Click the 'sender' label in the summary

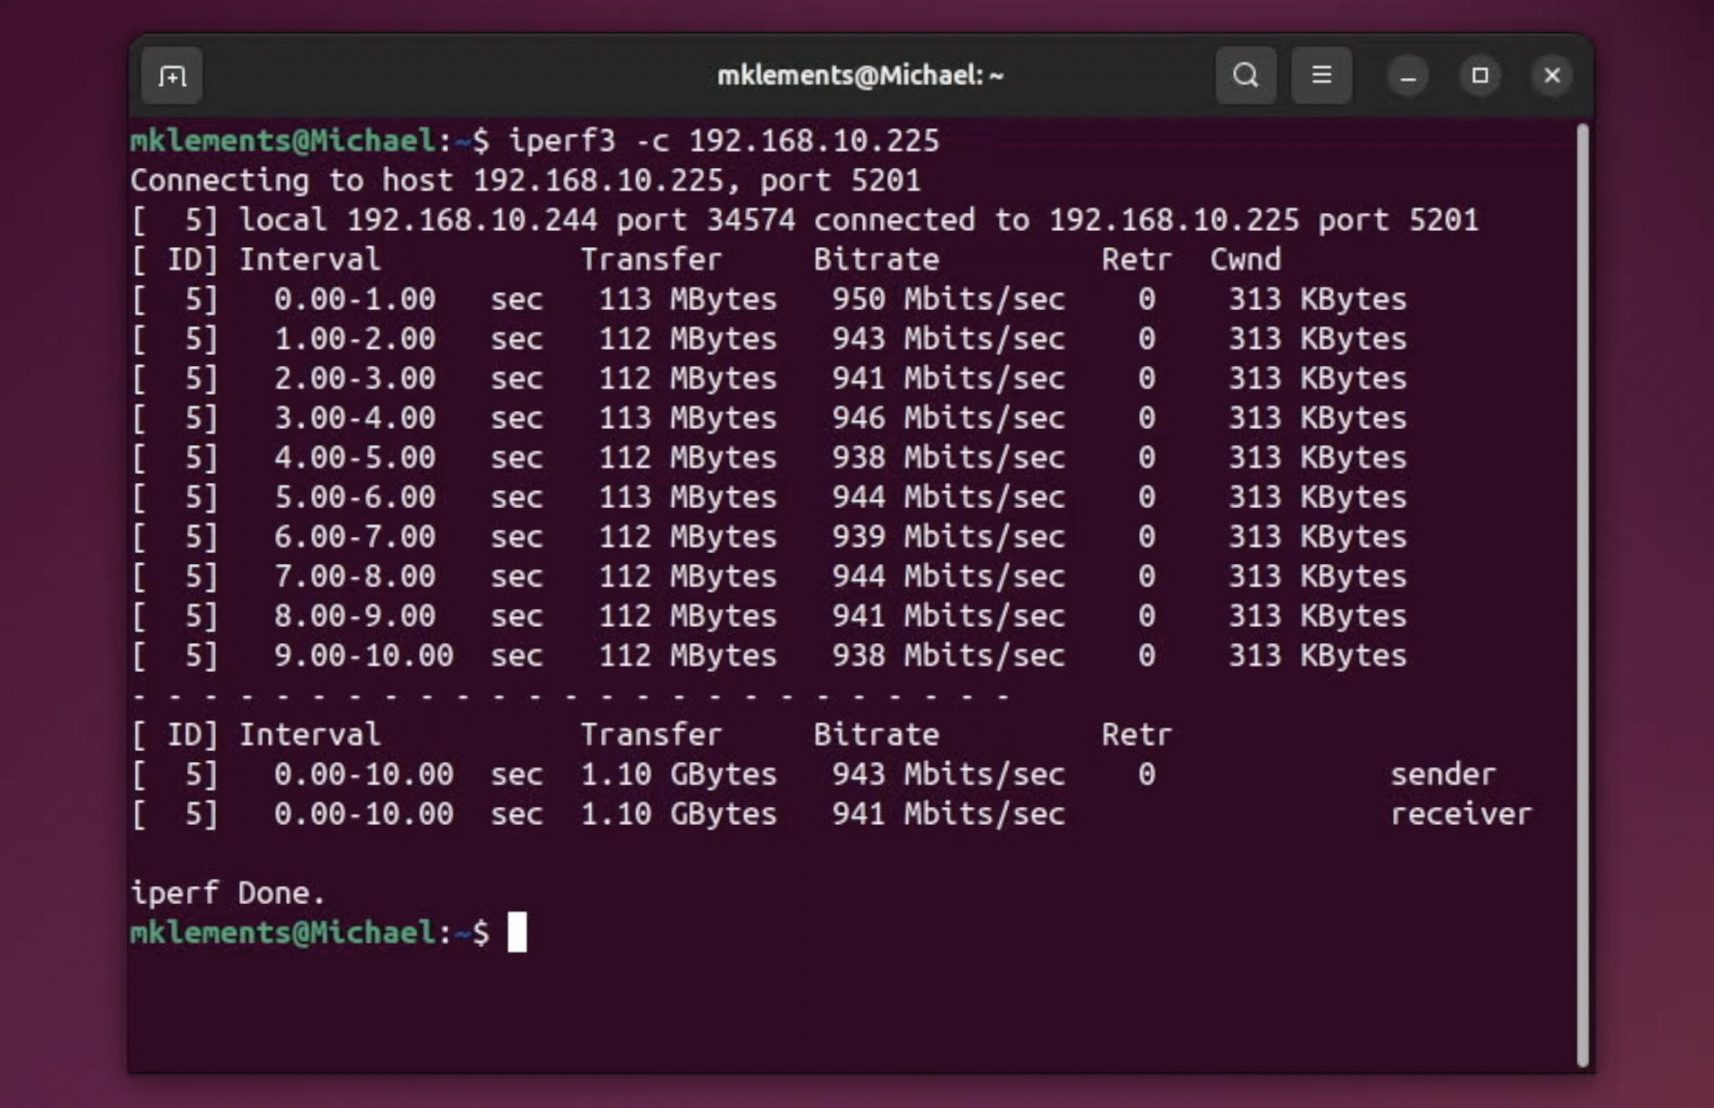1442,774
